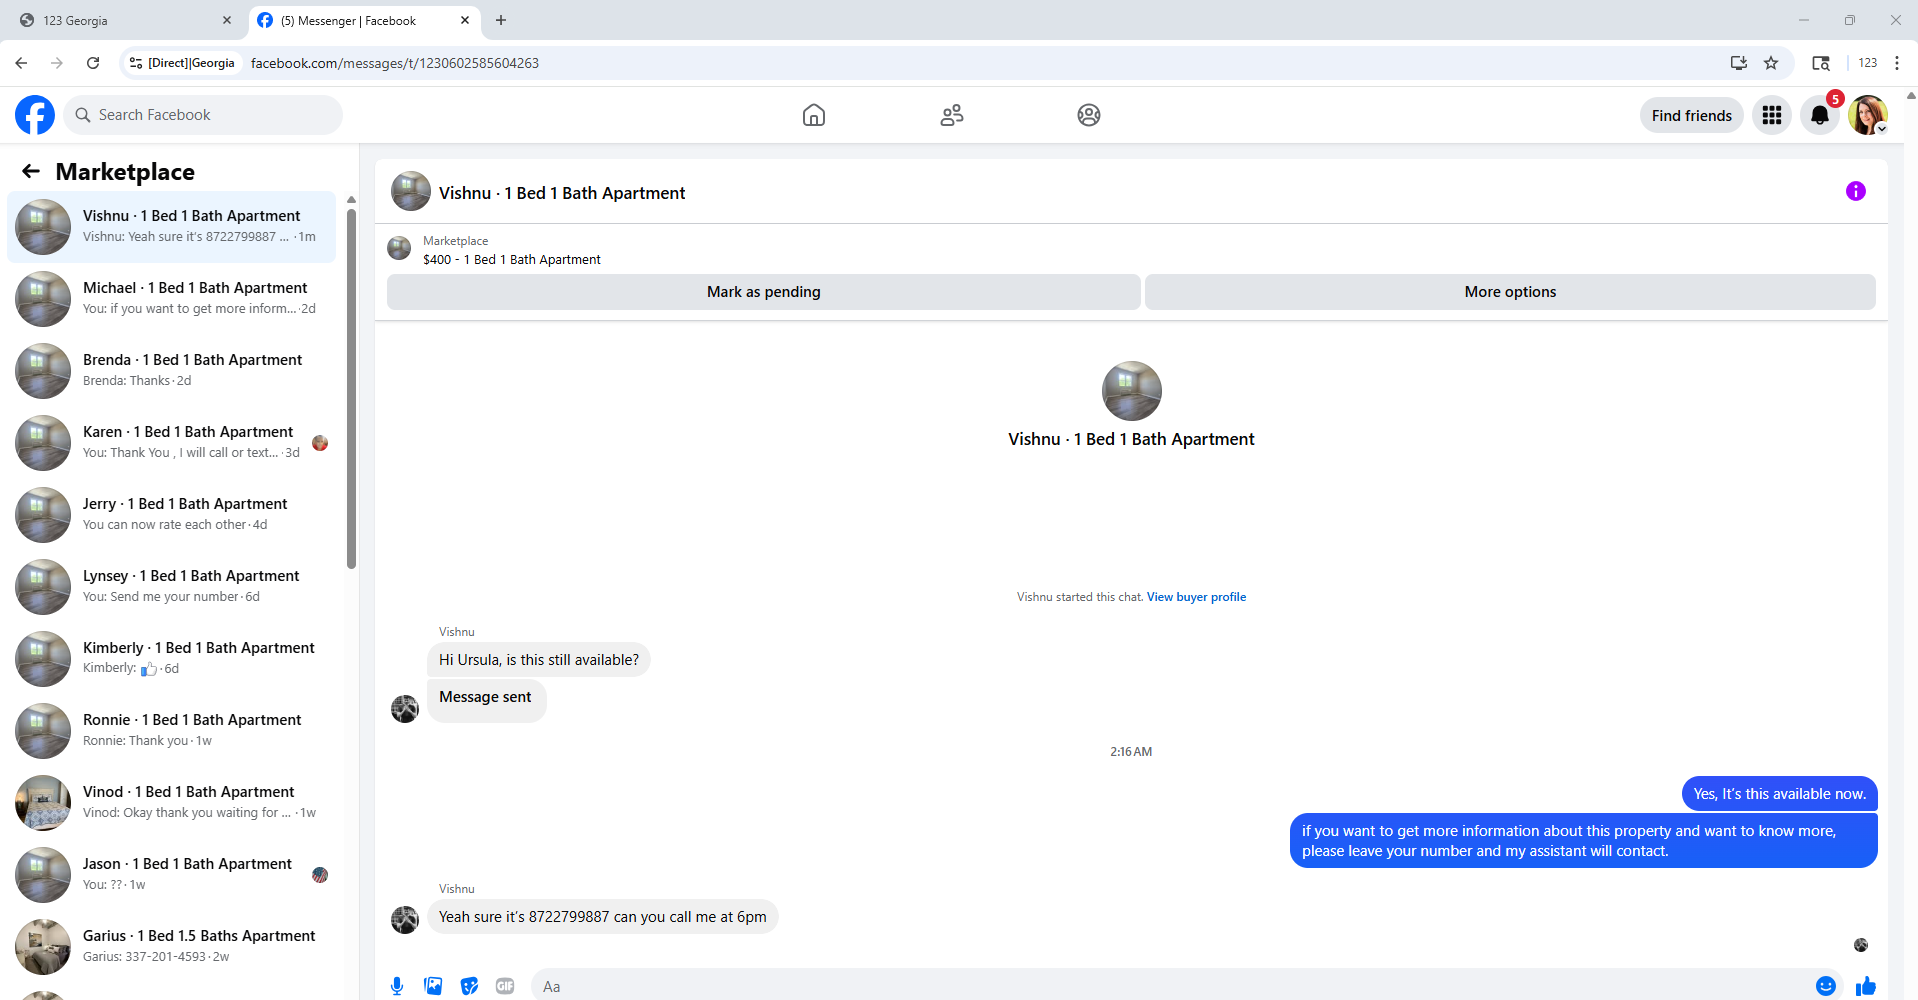Click the Facebook logo icon
Screen dimensions: 1918x1000
[x=35, y=115]
